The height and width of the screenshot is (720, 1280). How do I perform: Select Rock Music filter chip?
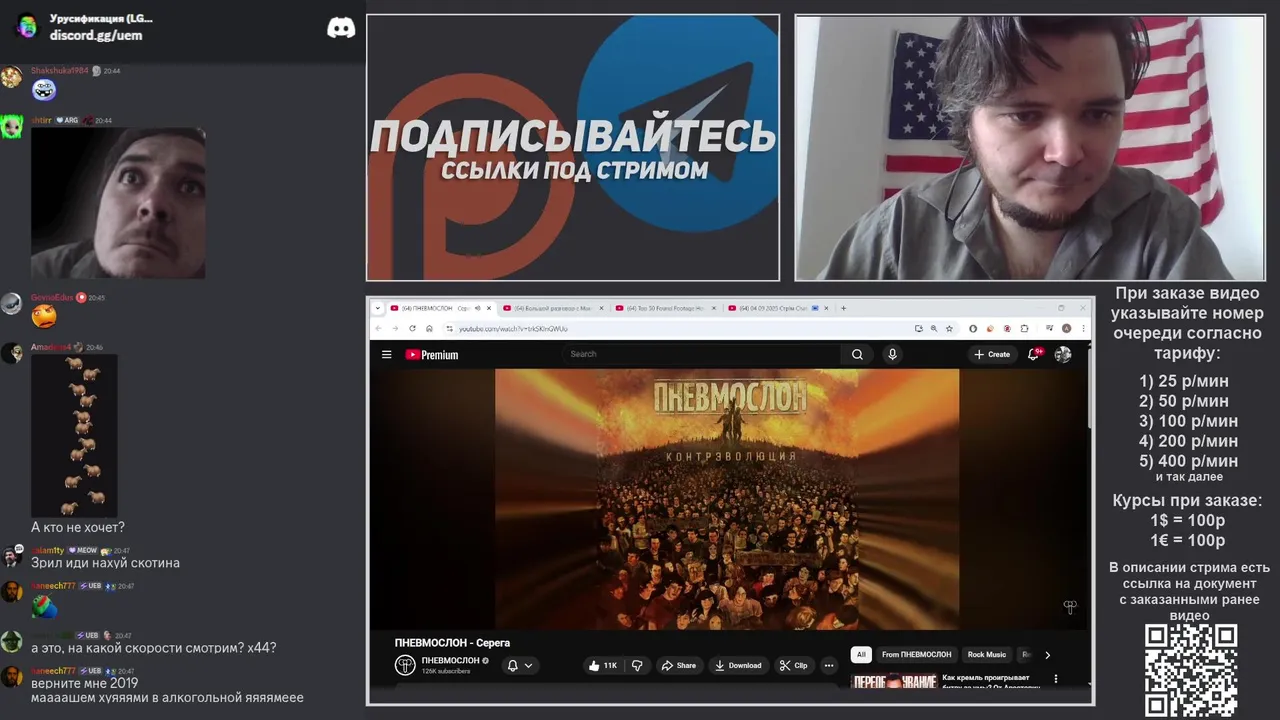coord(987,655)
